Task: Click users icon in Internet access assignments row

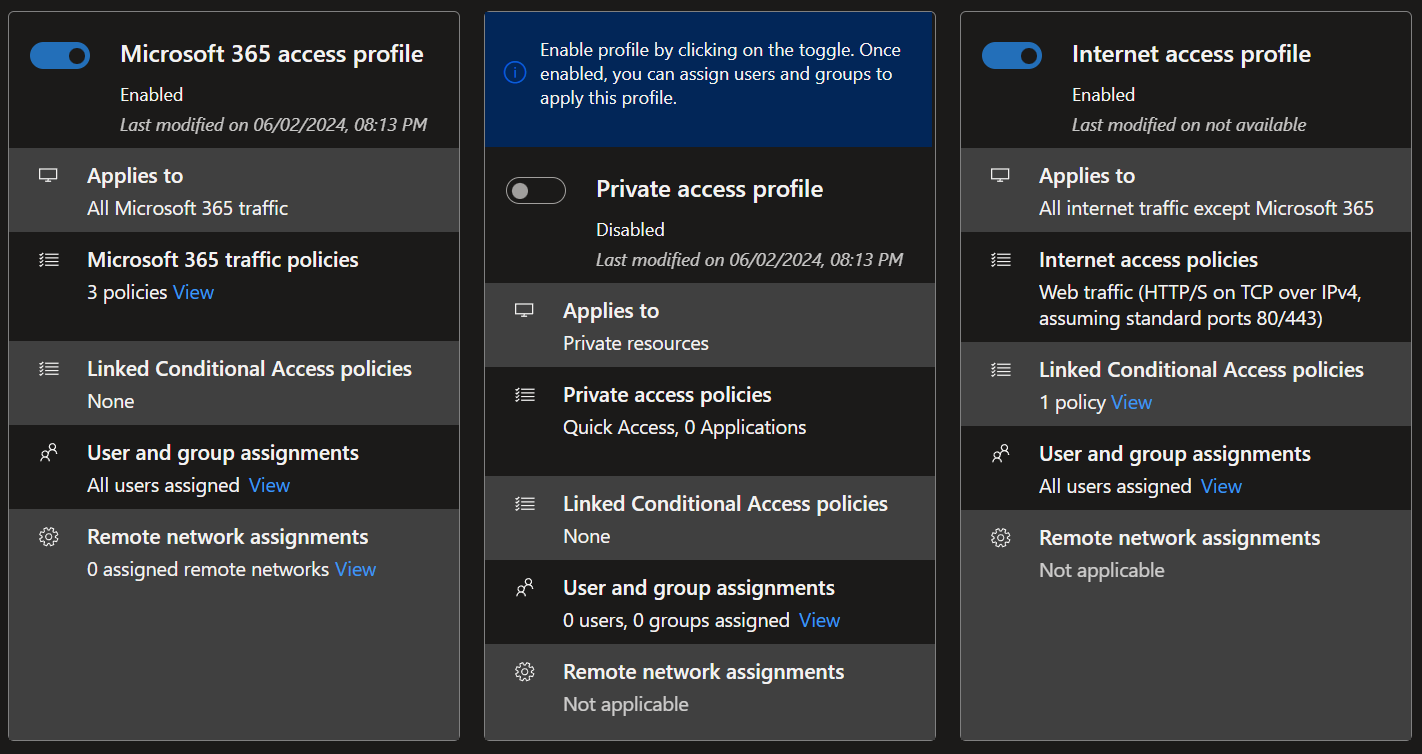Action: 1000,454
